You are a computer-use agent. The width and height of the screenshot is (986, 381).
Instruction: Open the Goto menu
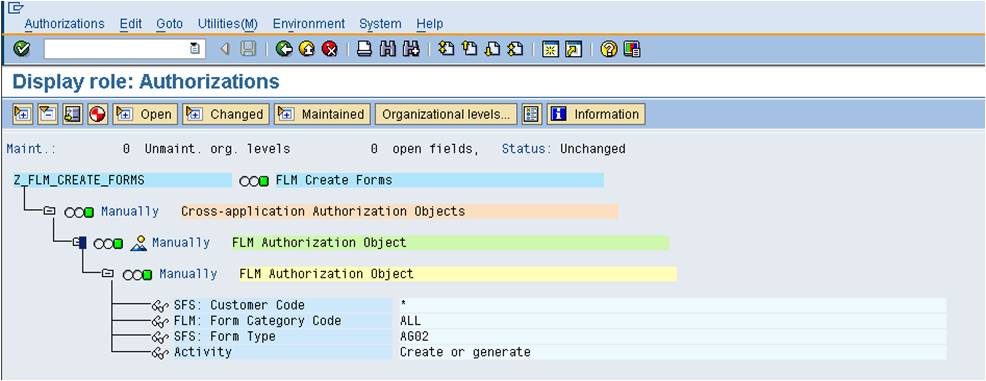169,24
